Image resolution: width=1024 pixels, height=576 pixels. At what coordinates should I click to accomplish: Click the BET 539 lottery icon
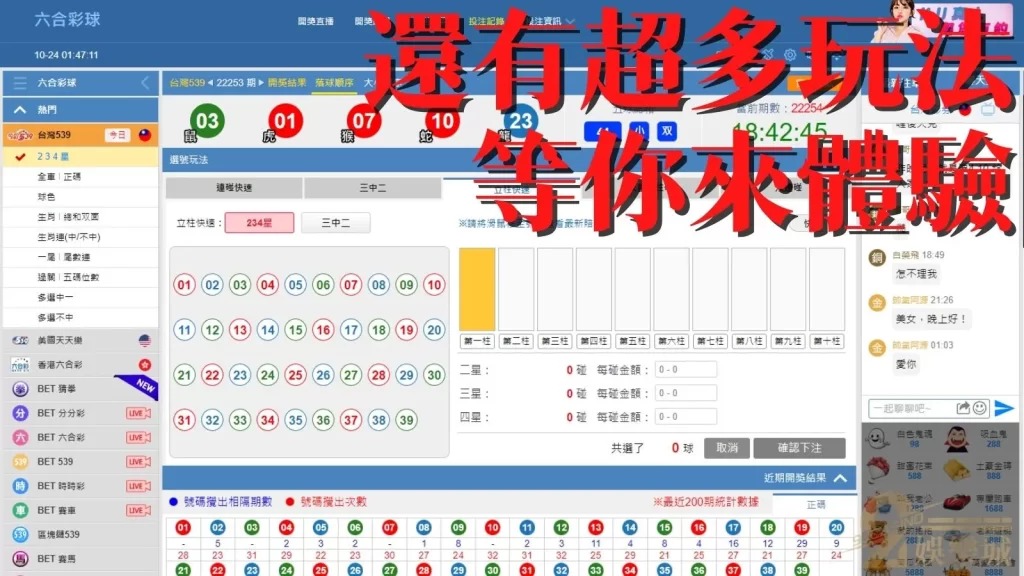click(20, 461)
